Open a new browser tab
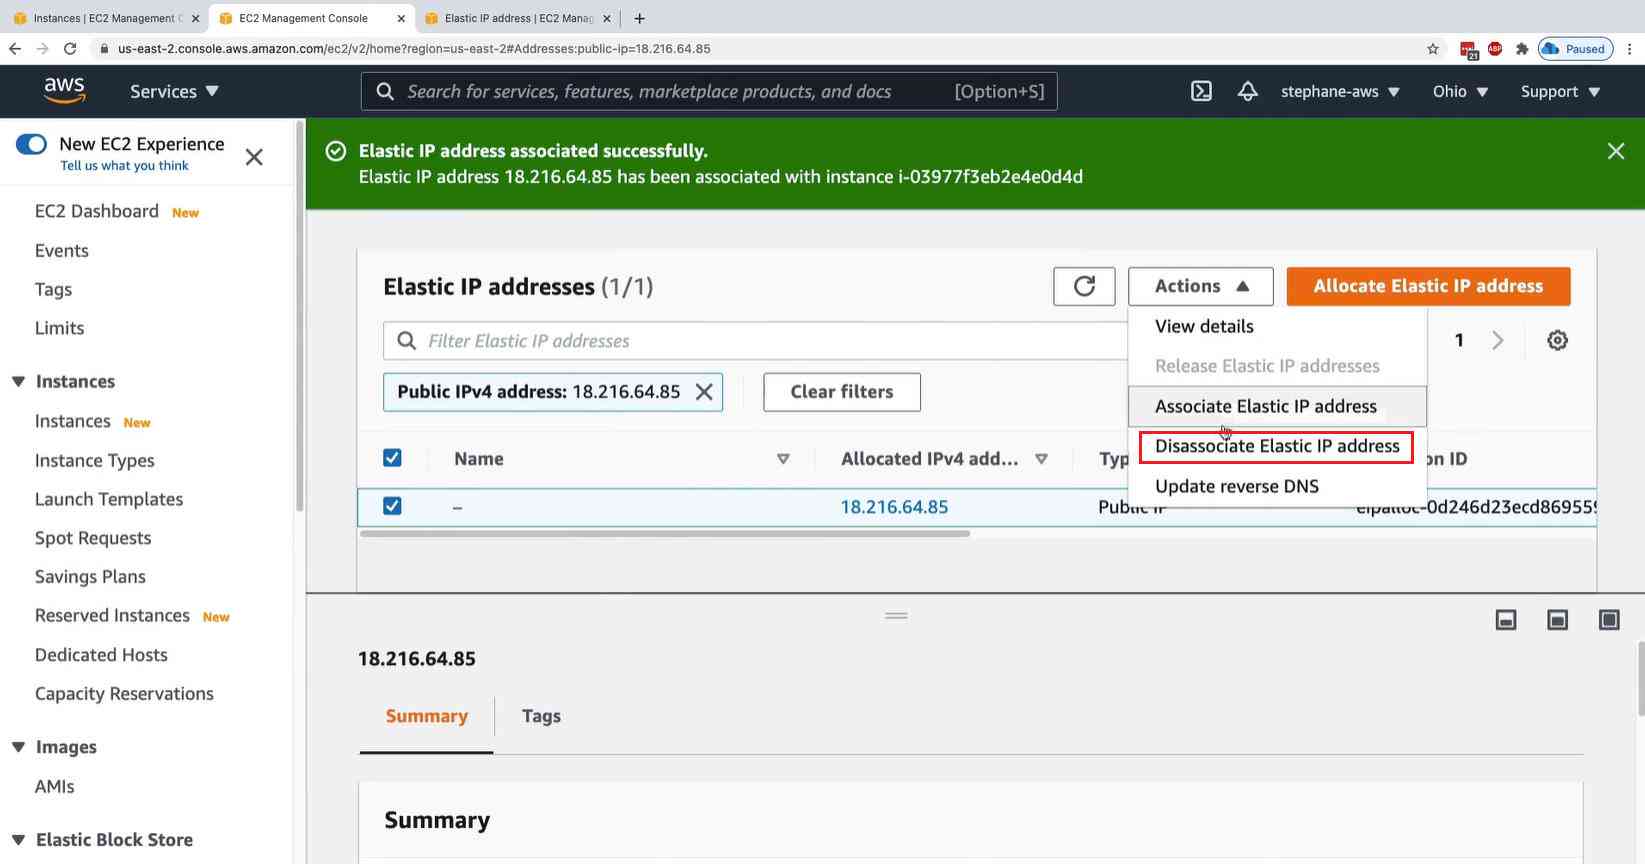The height and width of the screenshot is (864, 1645). (x=640, y=18)
